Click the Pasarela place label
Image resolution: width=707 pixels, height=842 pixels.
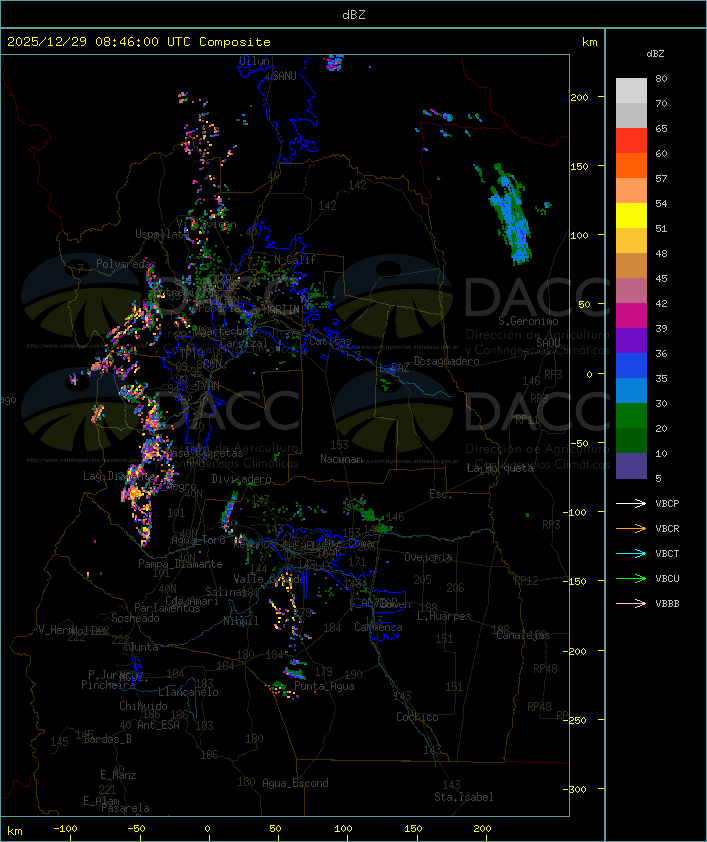(126, 808)
